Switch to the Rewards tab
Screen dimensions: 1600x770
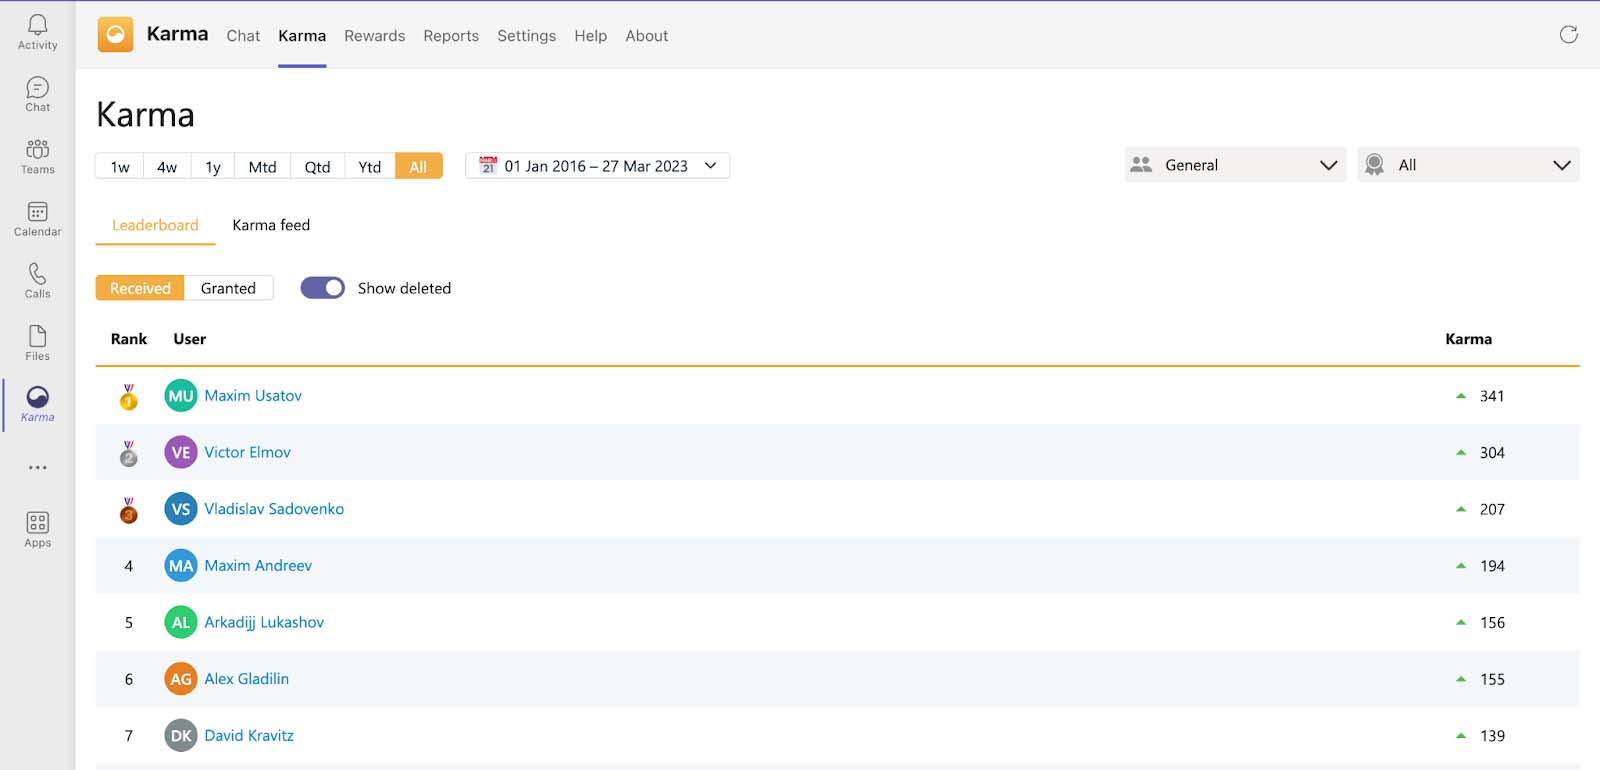pyautogui.click(x=374, y=36)
